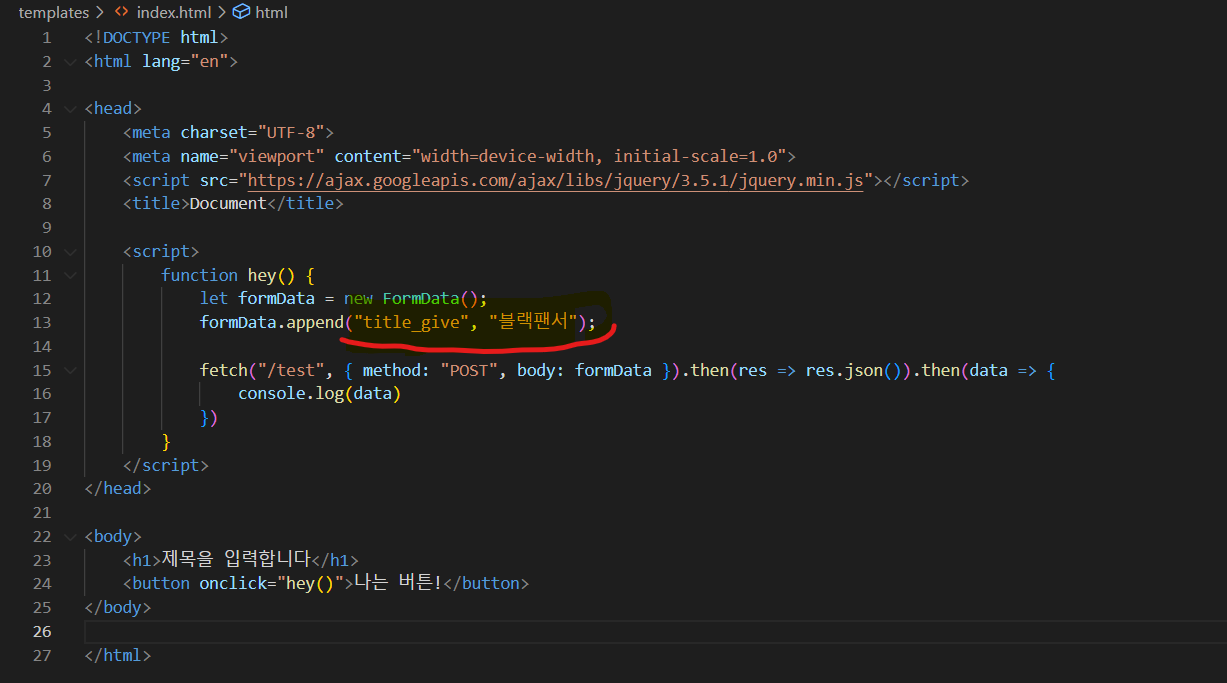Click the closing </head> tag
1227x683 pixels.
(118, 489)
